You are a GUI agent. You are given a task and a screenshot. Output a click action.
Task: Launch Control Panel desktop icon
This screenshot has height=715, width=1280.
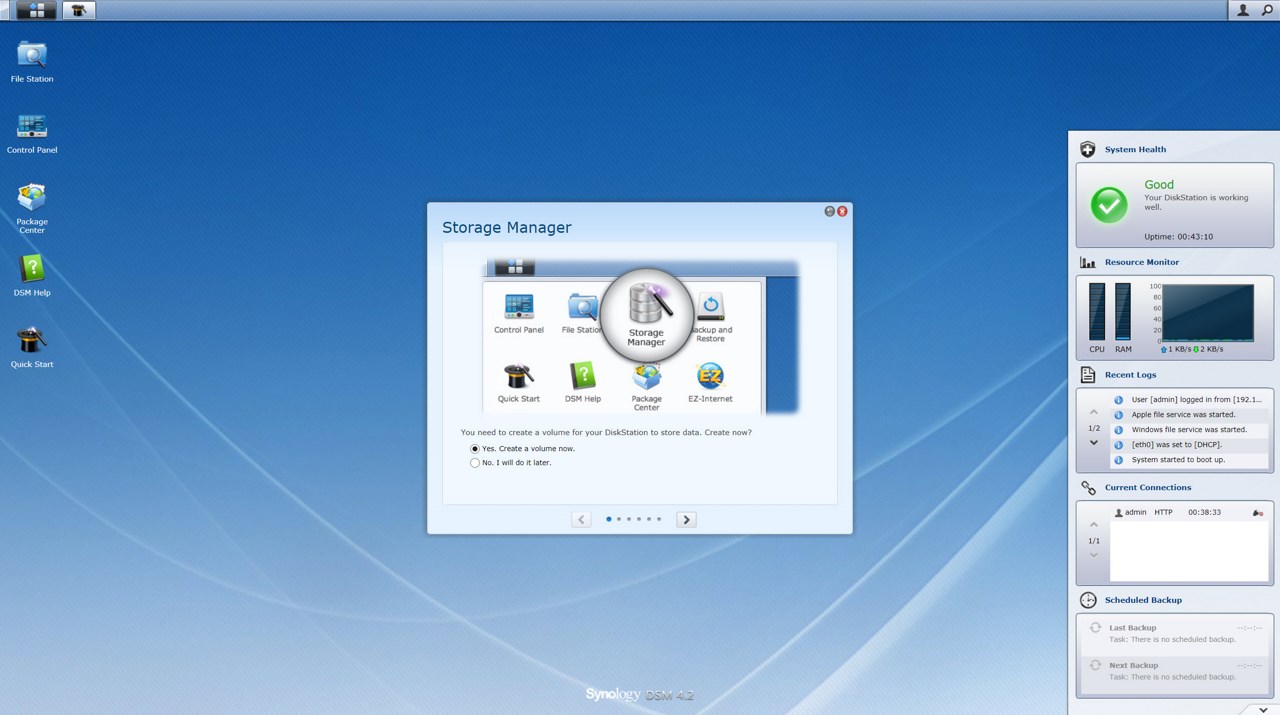[x=32, y=133]
